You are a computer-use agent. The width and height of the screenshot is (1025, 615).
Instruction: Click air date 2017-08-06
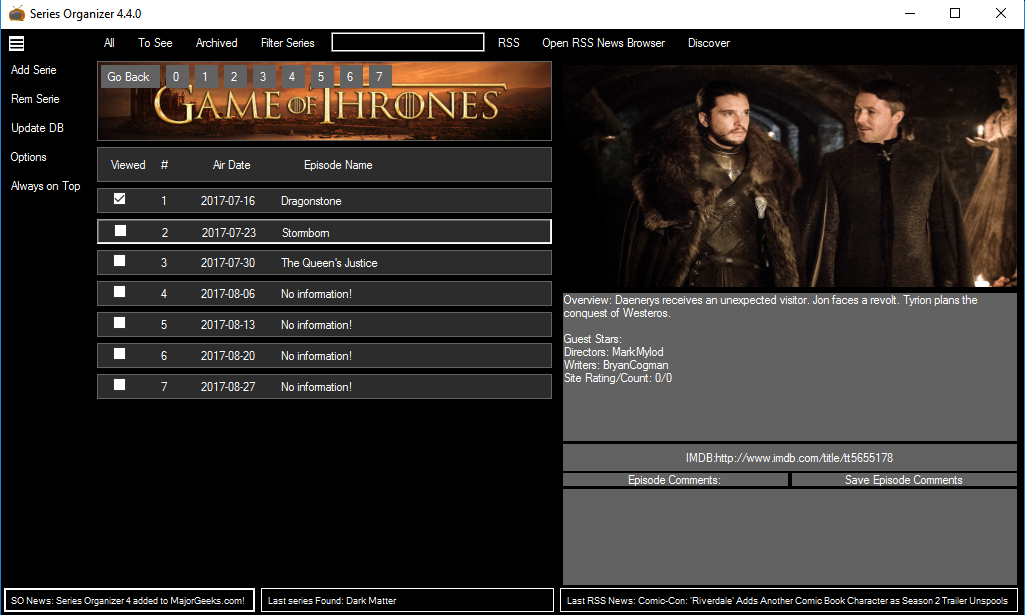(227, 294)
